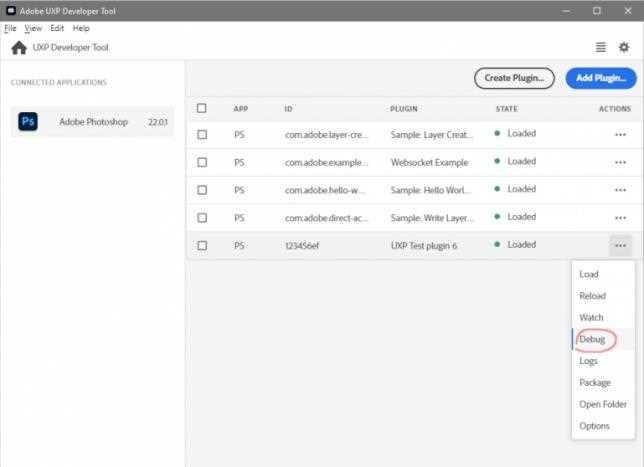Image resolution: width=644 pixels, height=467 pixels.
Task: Click the ID 123456ef cell
Action: (302, 246)
